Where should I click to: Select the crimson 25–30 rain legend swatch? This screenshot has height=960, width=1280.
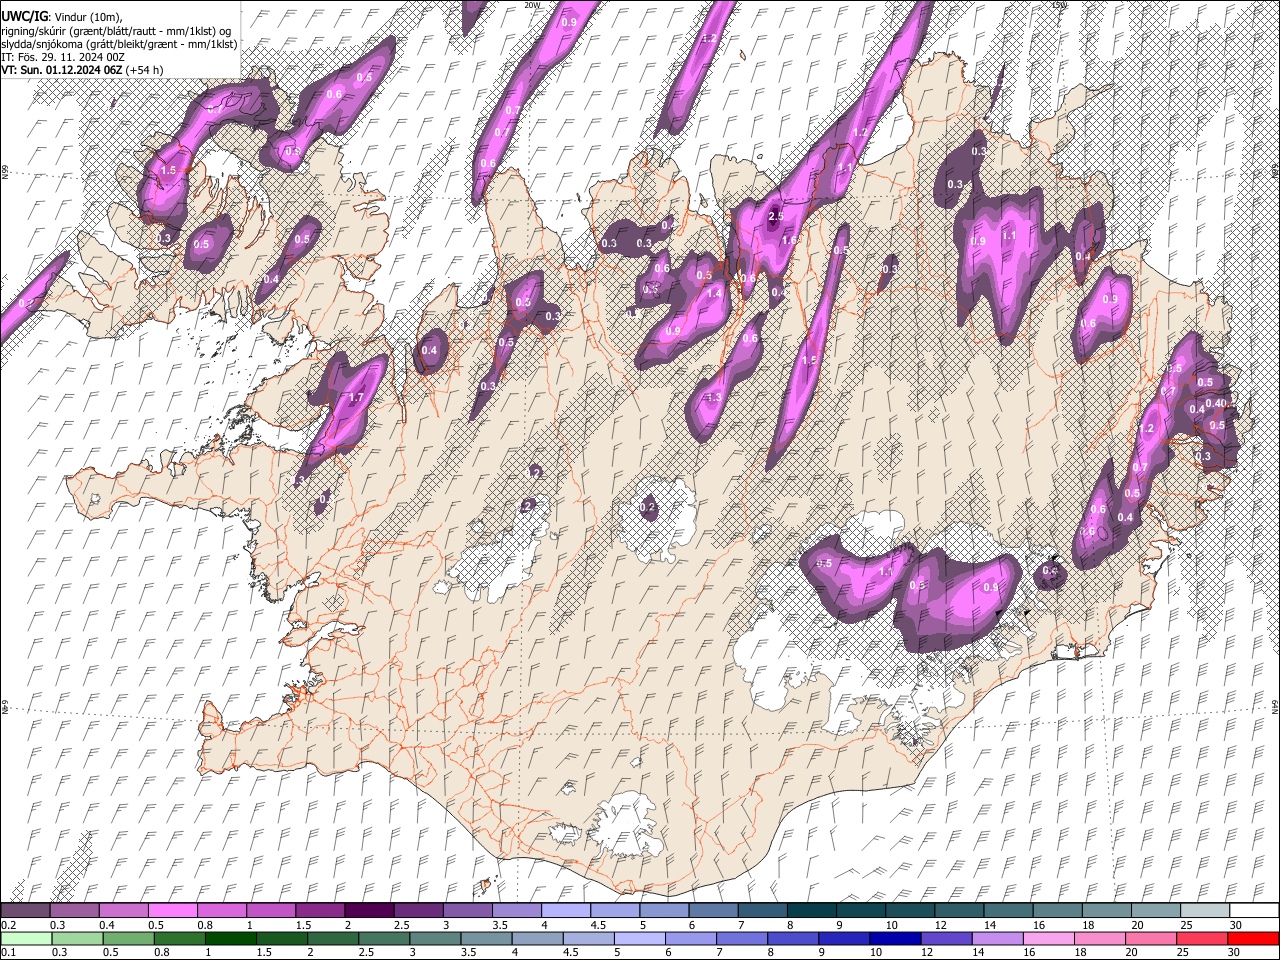tap(1202, 938)
